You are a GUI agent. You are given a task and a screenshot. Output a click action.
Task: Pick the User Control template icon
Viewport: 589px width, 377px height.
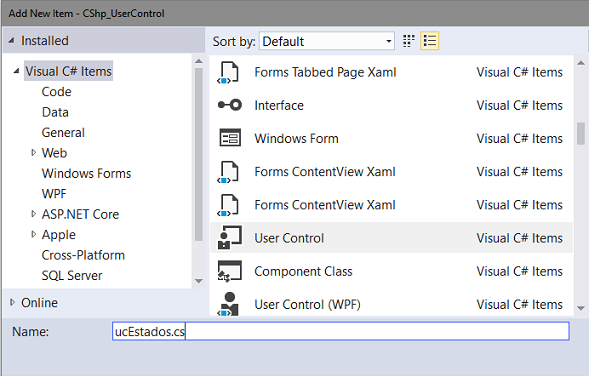coord(230,238)
